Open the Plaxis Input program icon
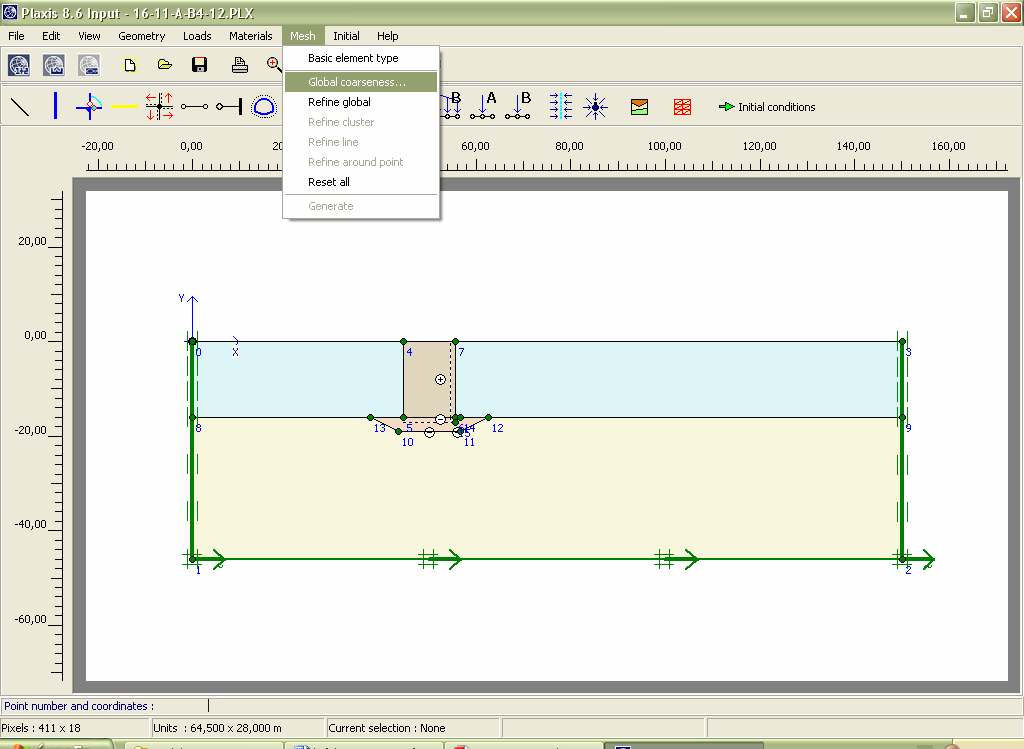The width and height of the screenshot is (1024, 749). point(18,65)
